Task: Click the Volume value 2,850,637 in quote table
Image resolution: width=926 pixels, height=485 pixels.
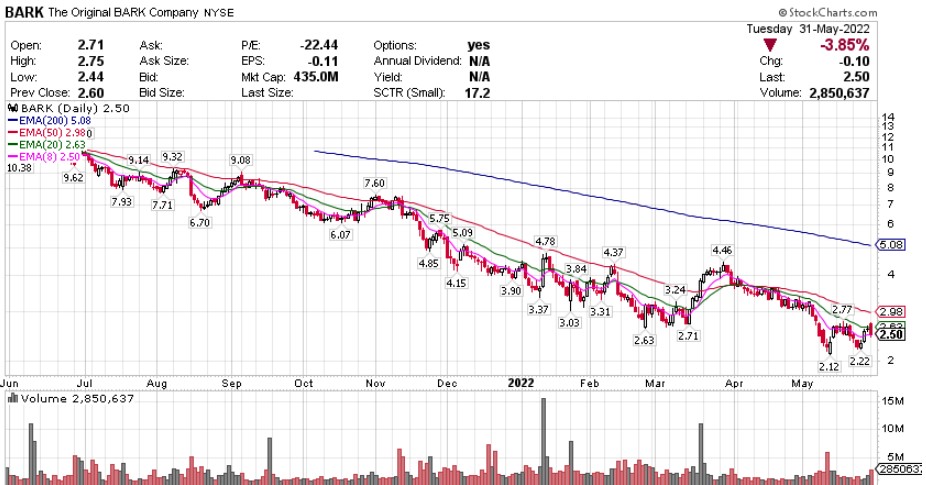Action: pos(838,93)
